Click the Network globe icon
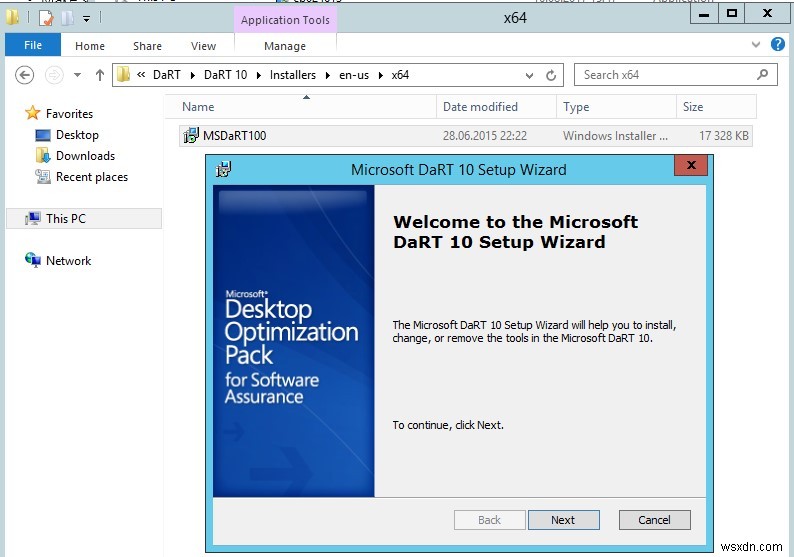Screen dimensions: 794x557 click(33, 260)
